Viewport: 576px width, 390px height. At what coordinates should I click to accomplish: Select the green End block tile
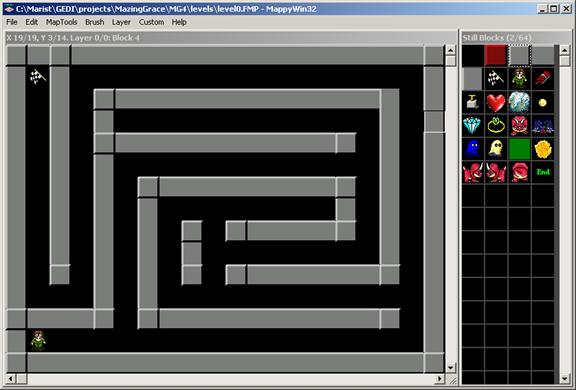point(543,172)
